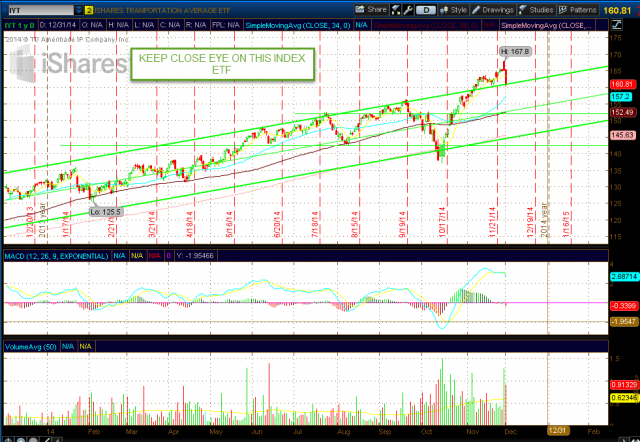Click the FPL: N/A readout
640x442 pixels.
click(226, 25)
